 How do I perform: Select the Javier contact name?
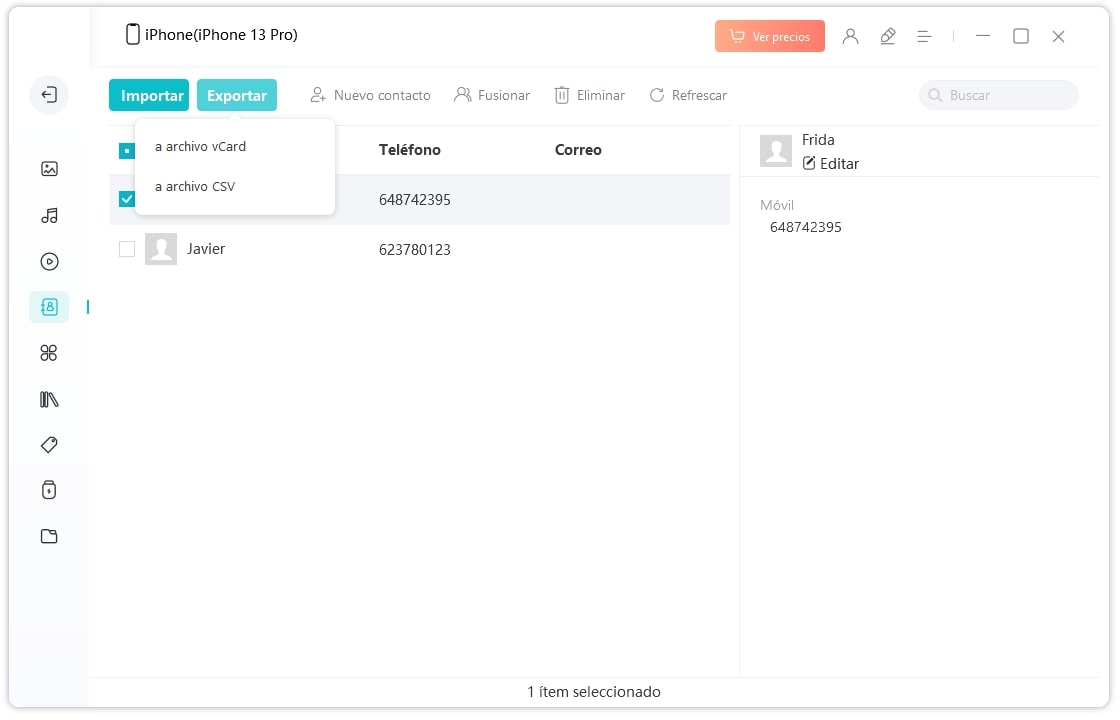click(x=206, y=249)
